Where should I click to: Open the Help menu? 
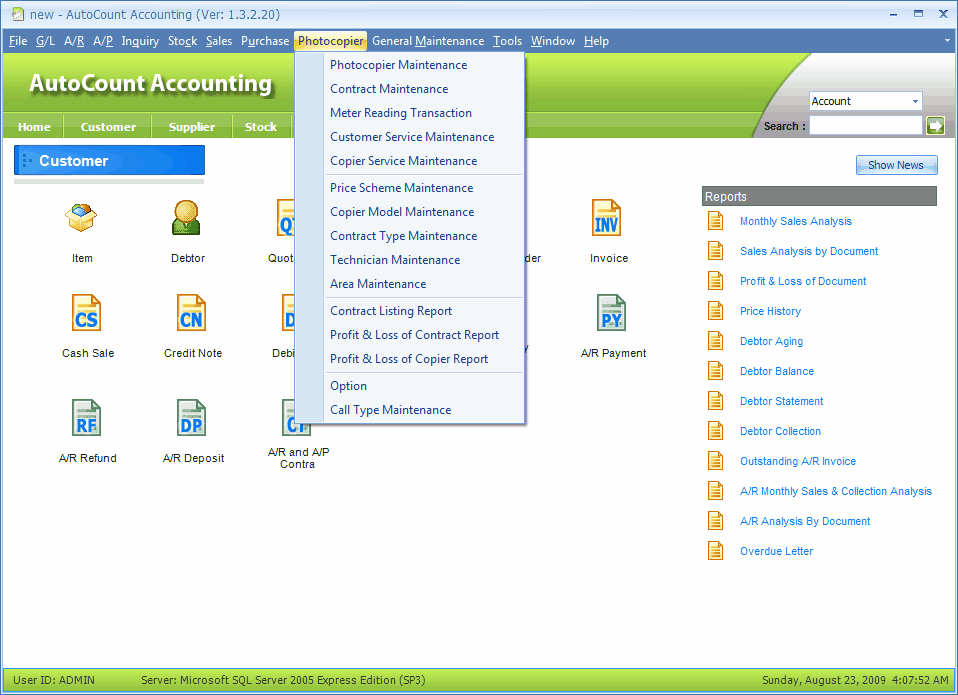(x=596, y=41)
